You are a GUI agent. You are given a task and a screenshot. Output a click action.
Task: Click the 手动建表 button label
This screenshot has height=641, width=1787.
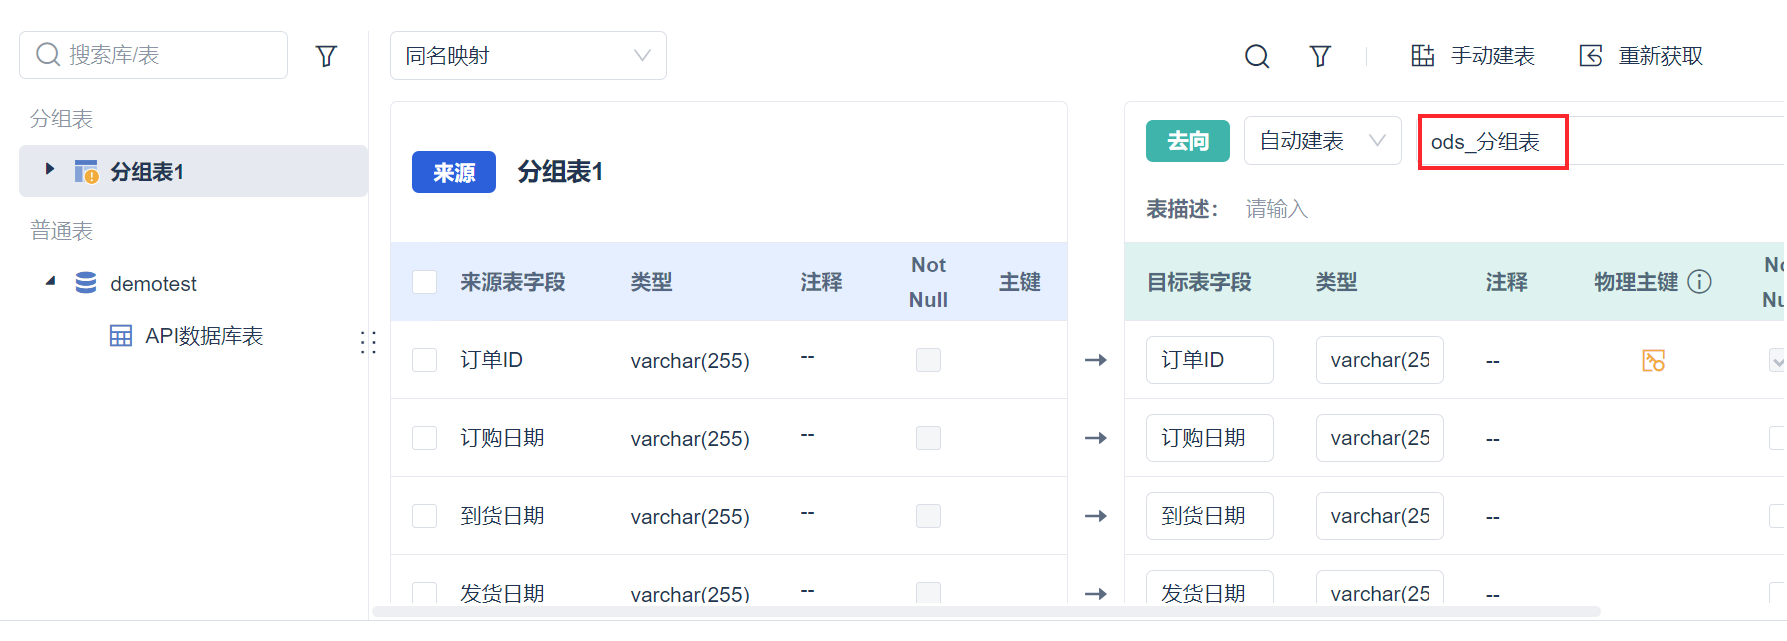[1492, 56]
